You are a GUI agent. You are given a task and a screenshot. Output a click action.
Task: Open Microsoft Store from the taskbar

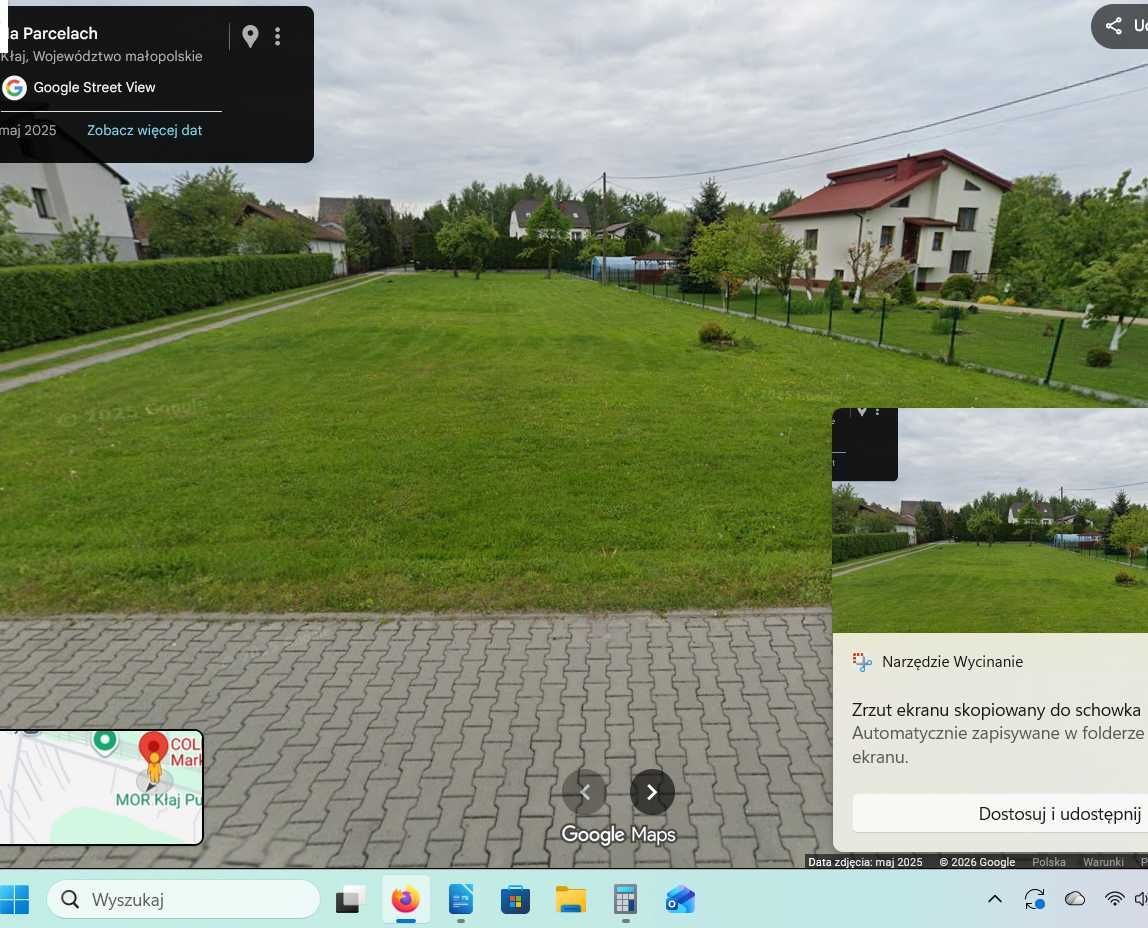tap(514, 899)
